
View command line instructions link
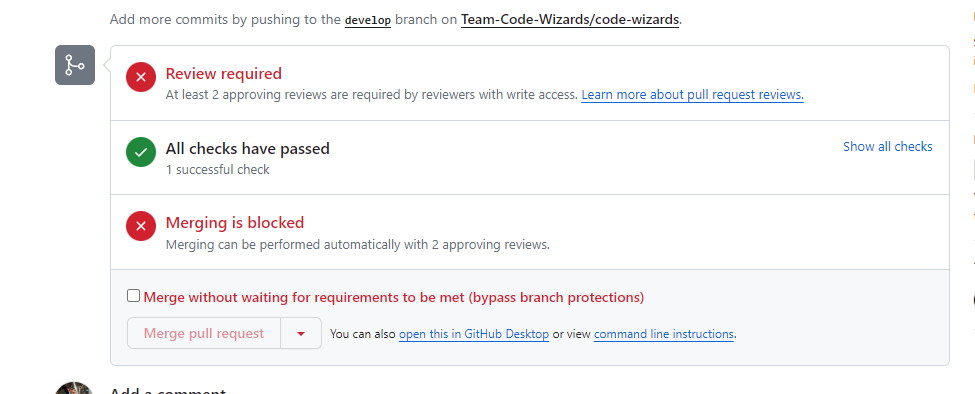664,334
